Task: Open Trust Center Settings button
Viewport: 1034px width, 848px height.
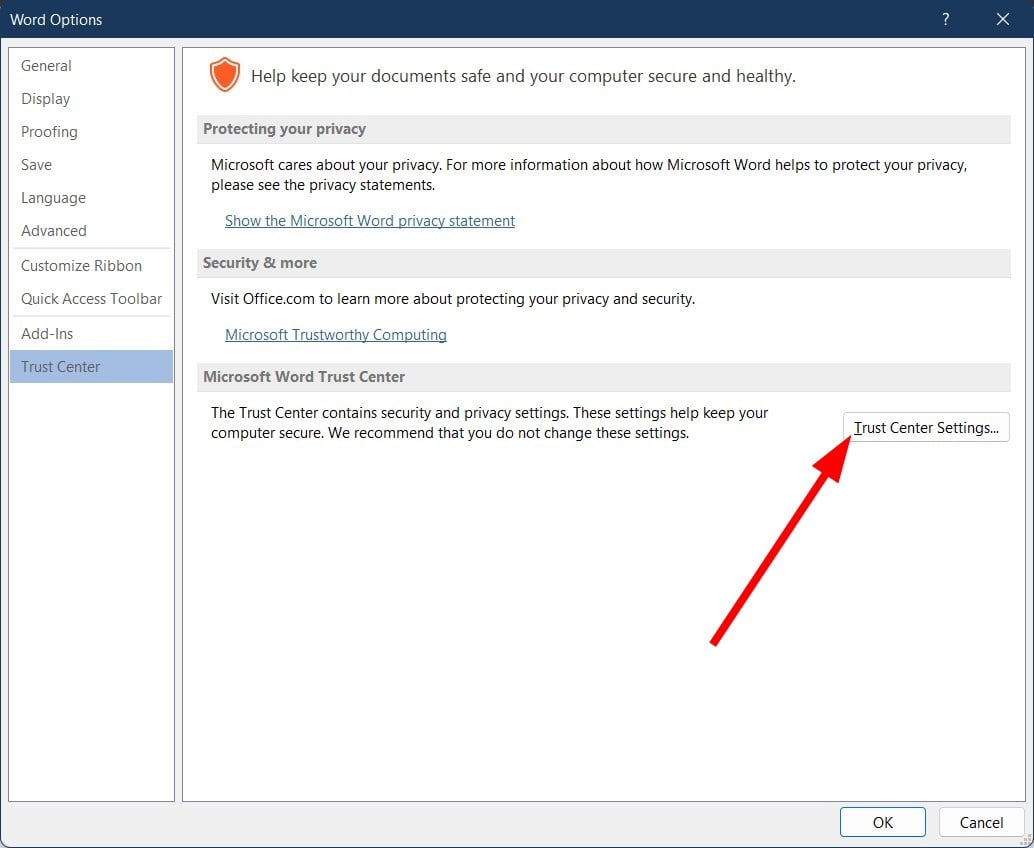Action: [x=926, y=427]
